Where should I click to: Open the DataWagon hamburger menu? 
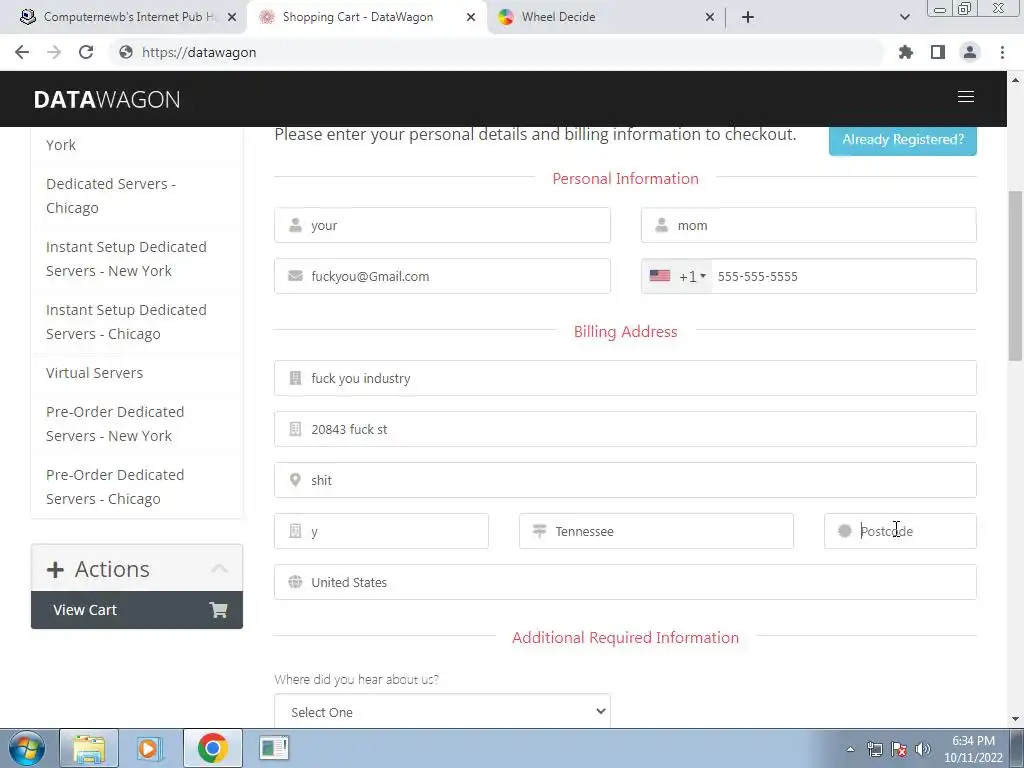(966, 97)
